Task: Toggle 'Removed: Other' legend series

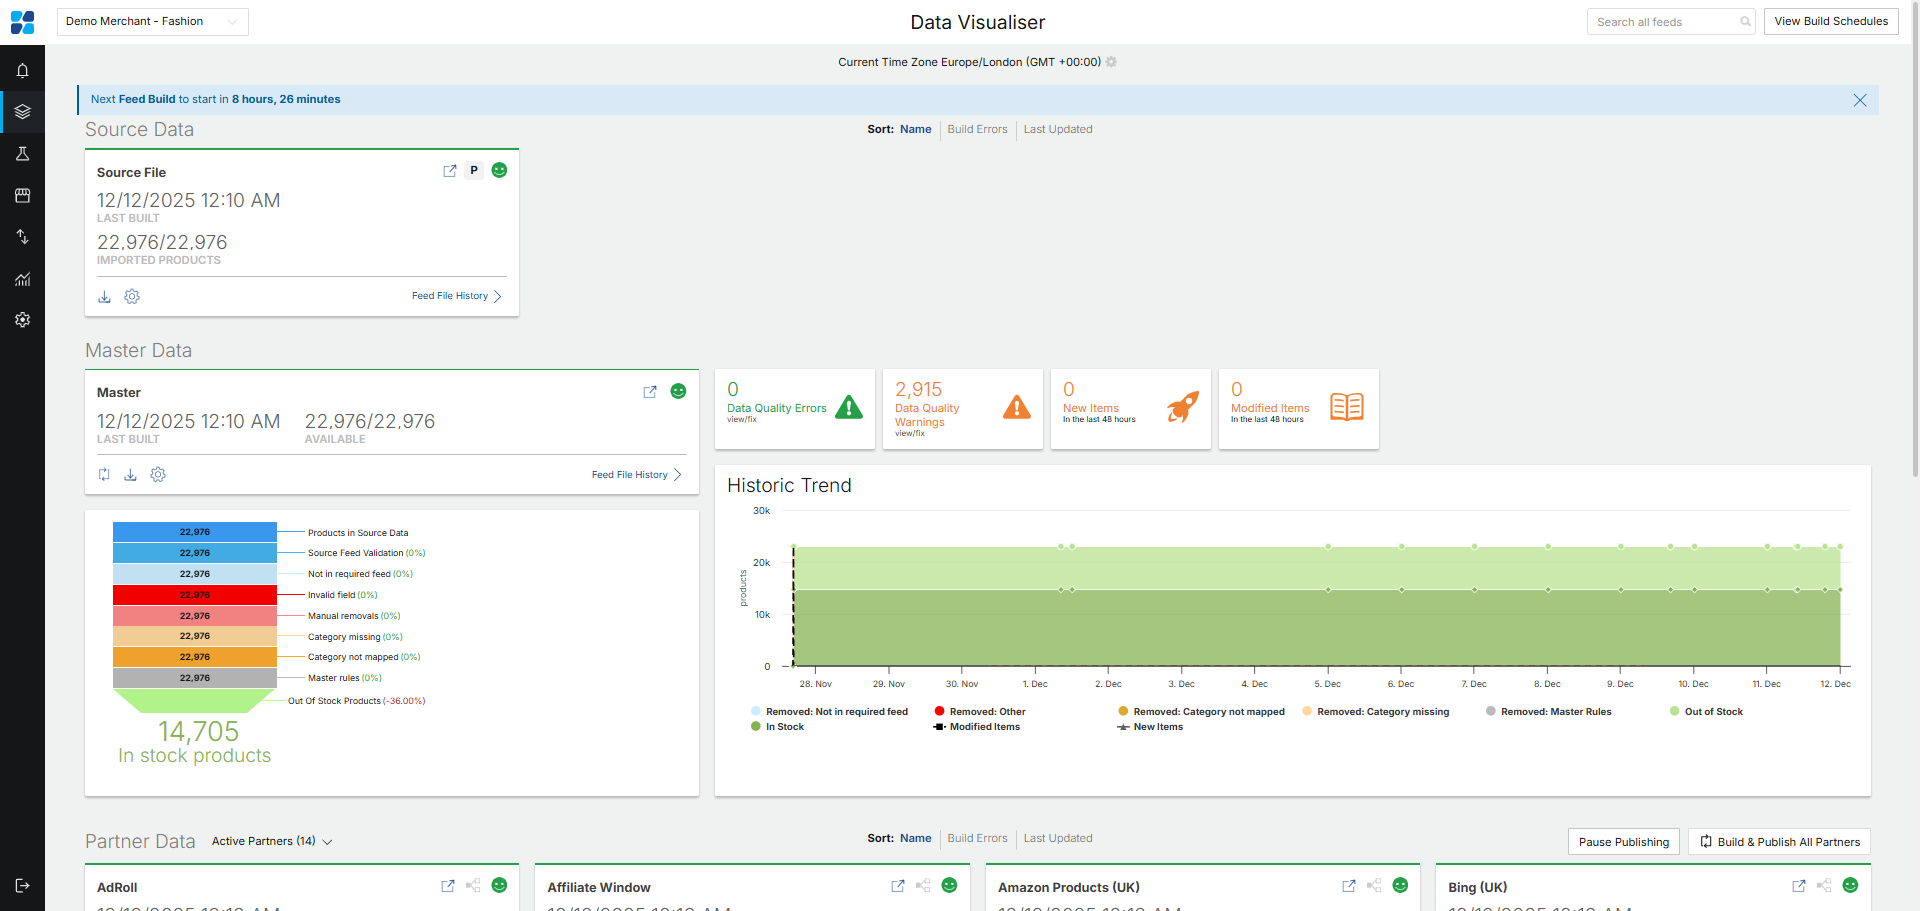Action: click(986, 712)
